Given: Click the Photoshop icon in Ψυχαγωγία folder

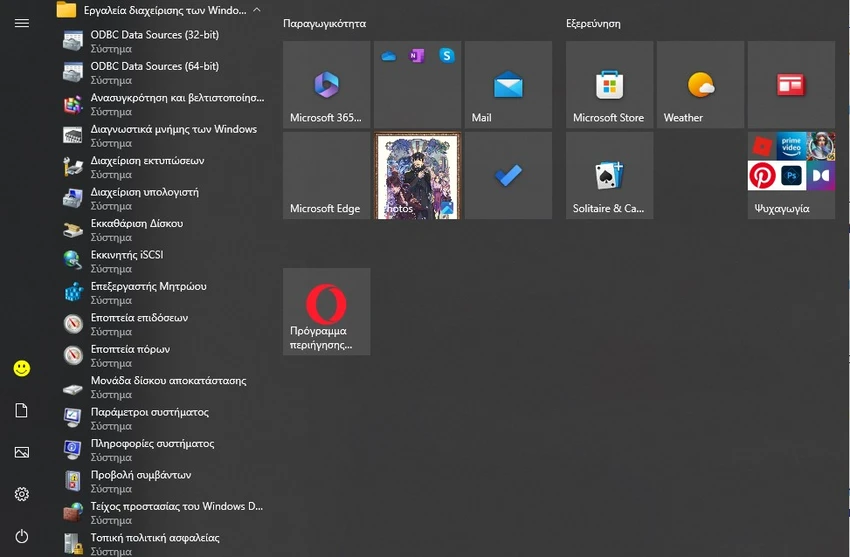Looking at the screenshot, I should pyautogui.click(x=791, y=176).
